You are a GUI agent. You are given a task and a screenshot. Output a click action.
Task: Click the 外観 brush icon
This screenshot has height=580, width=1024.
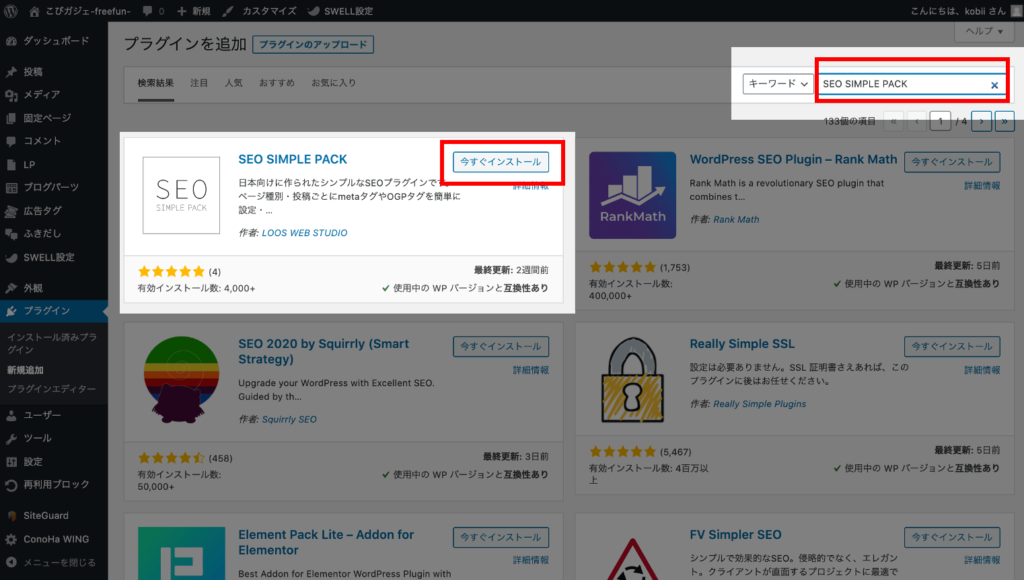coord(11,288)
